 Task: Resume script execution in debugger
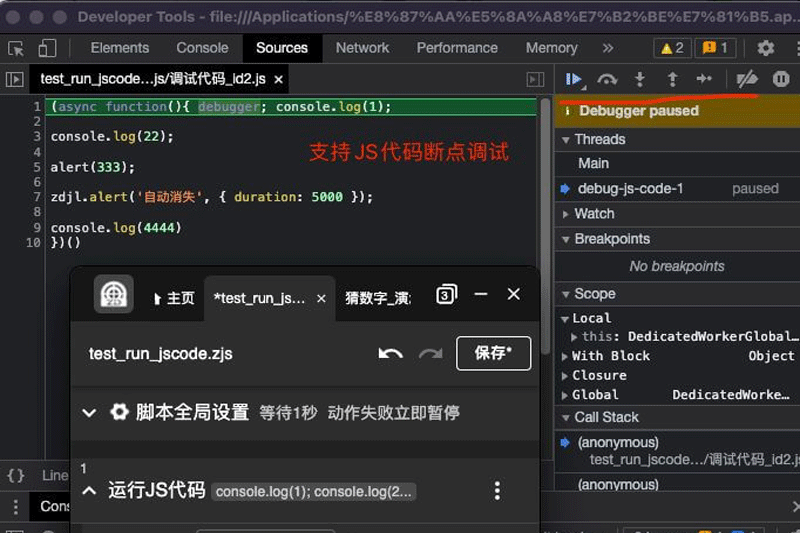[574, 79]
